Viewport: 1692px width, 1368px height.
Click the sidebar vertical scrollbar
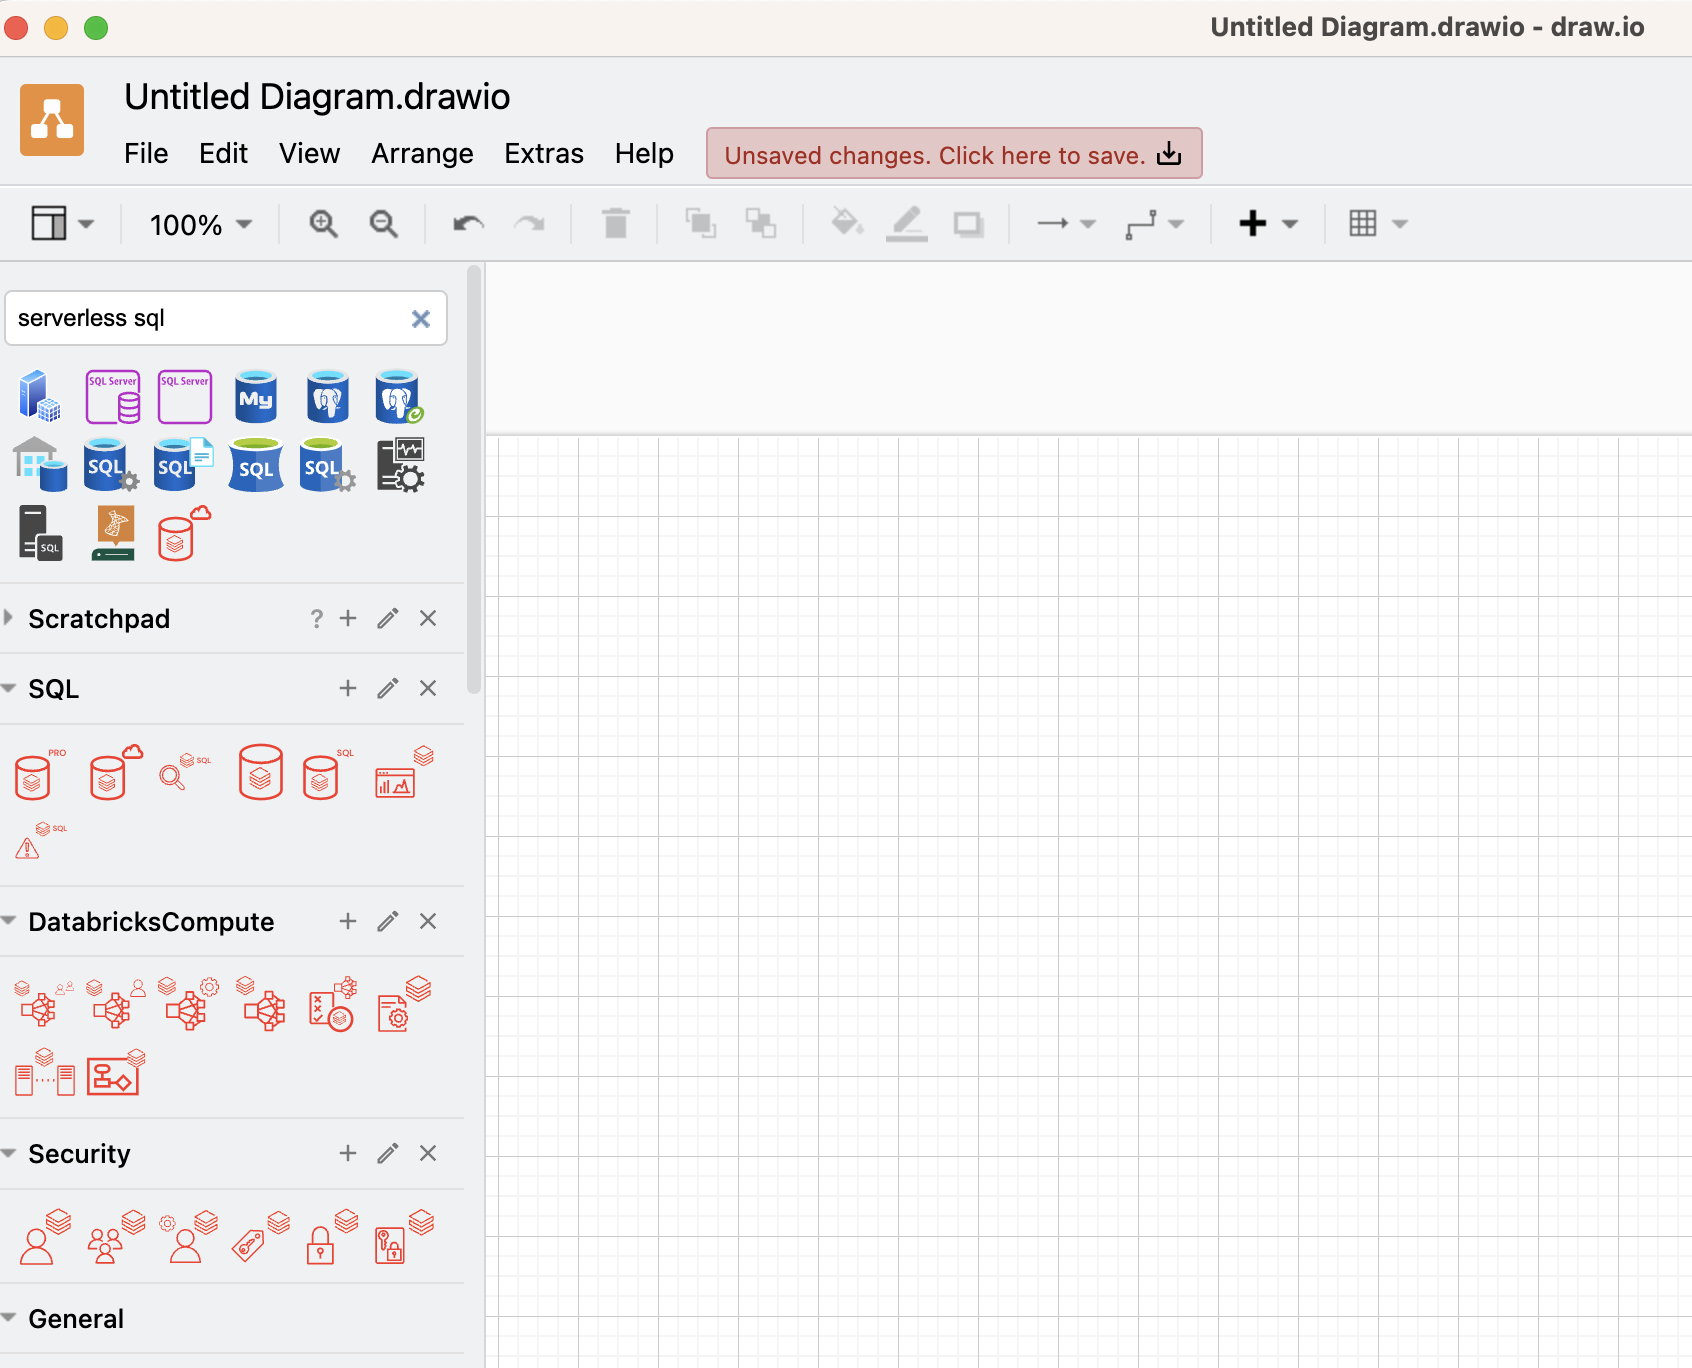click(x=474, y=480)
